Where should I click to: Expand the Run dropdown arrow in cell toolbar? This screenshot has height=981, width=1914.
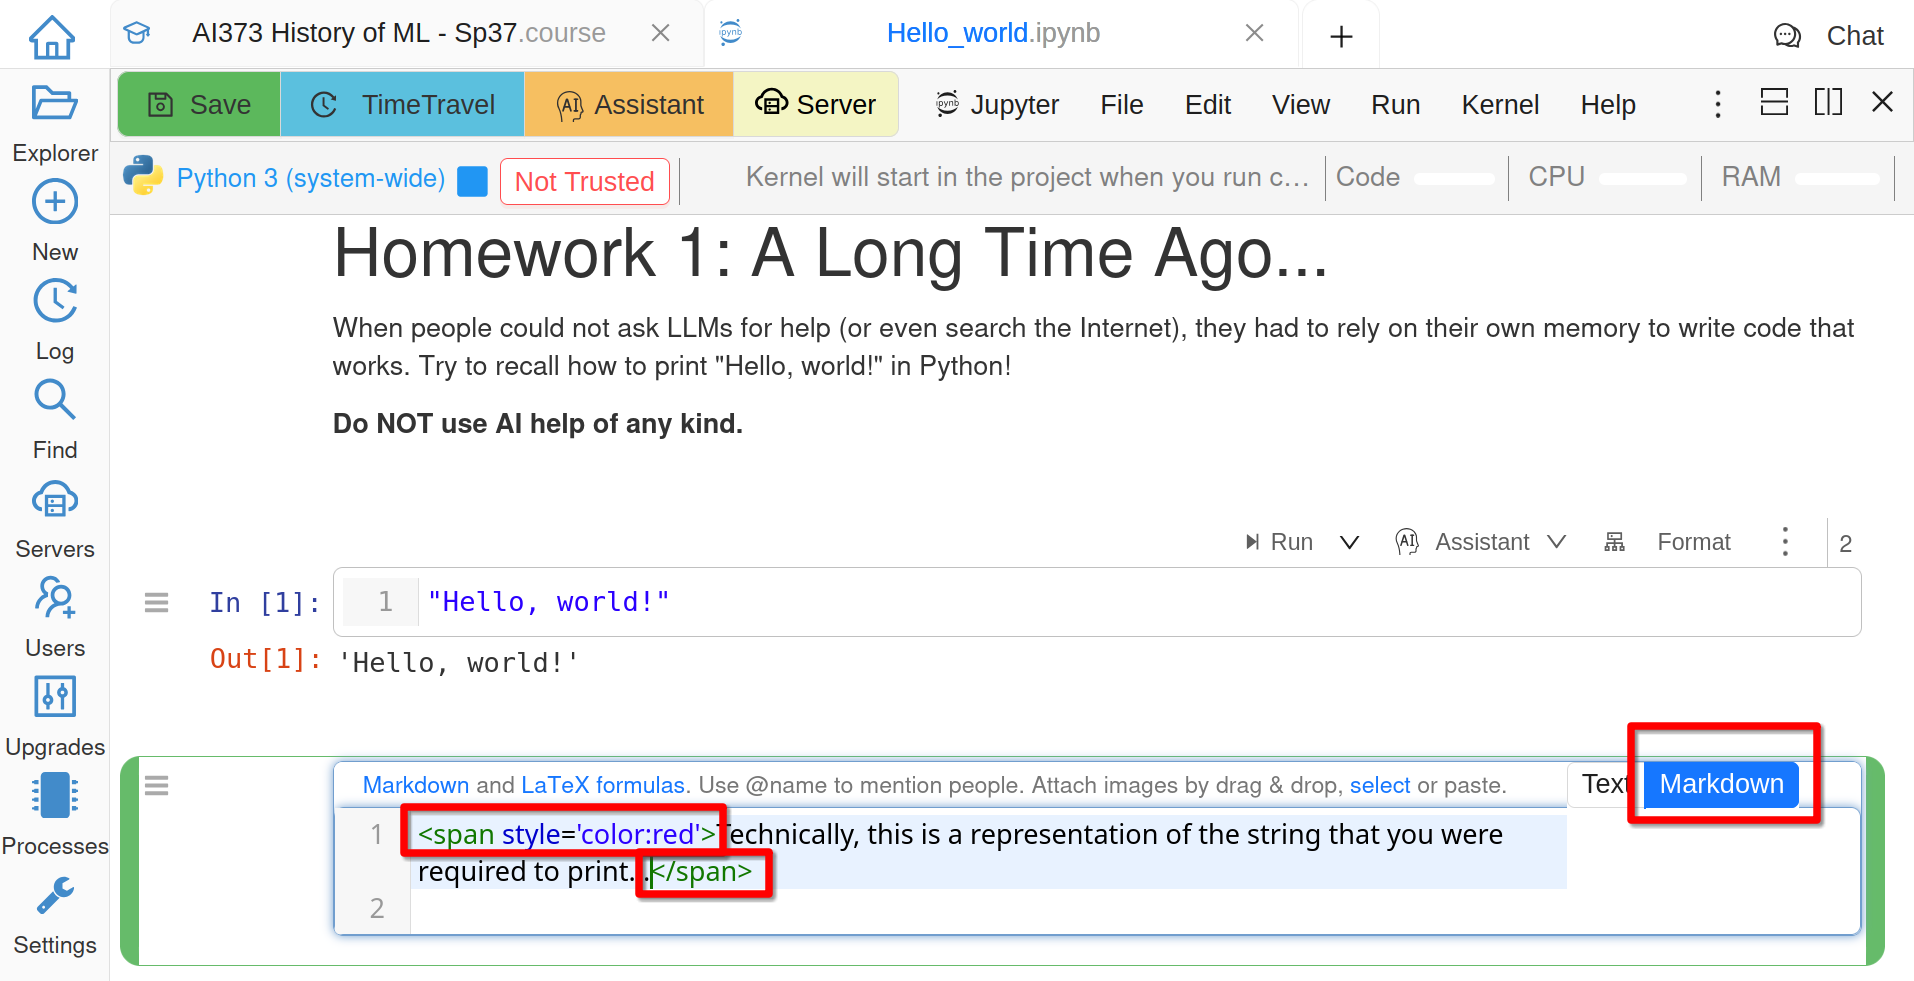coord(1349,542)
